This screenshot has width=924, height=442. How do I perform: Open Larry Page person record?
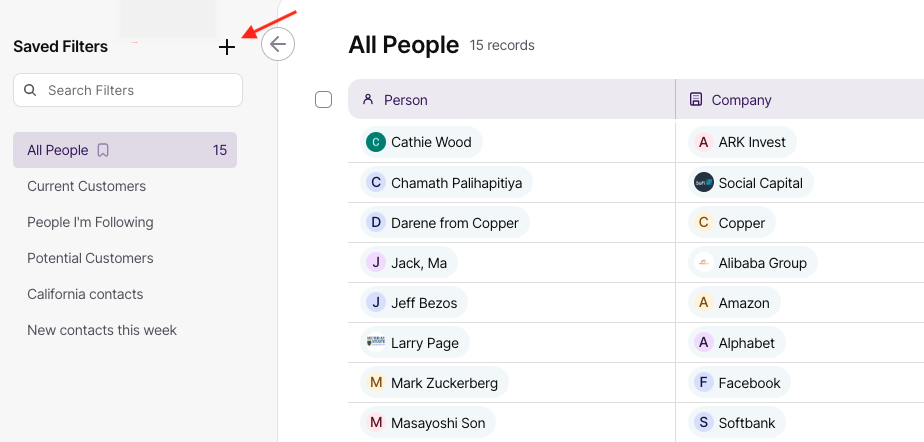point(415,342)
